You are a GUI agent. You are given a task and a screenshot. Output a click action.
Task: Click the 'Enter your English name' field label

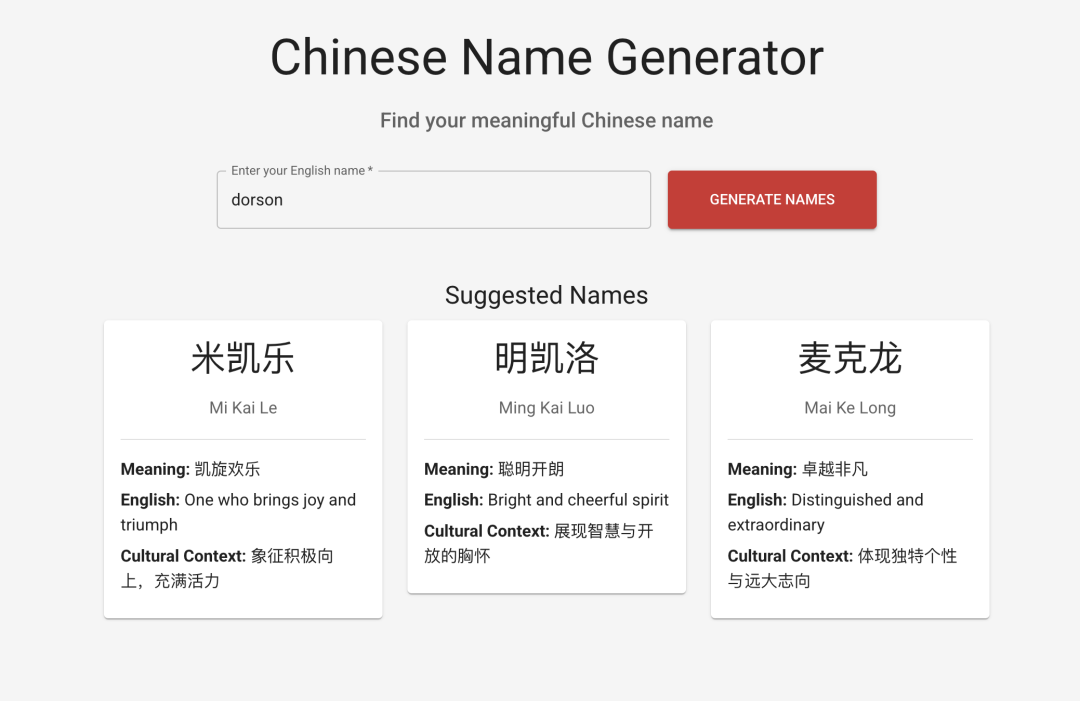(298, 170)
